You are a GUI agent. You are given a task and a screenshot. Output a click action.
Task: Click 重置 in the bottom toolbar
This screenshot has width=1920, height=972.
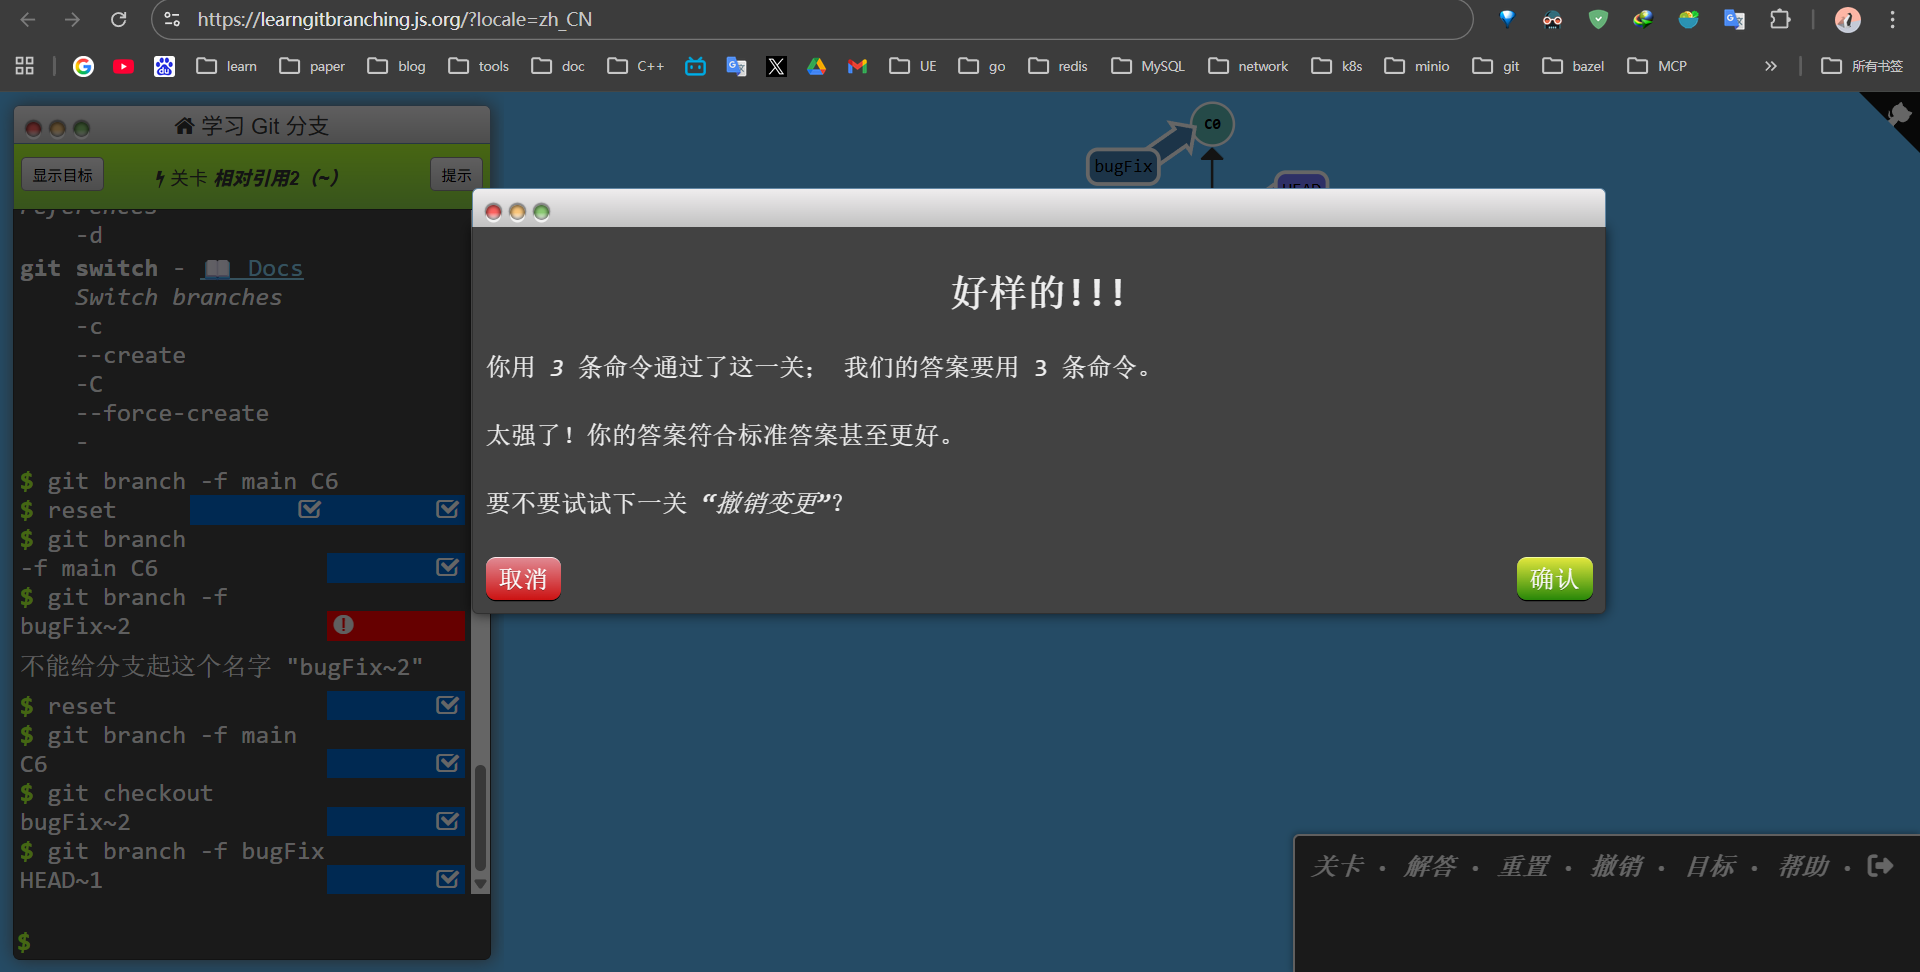(1523, 866)
